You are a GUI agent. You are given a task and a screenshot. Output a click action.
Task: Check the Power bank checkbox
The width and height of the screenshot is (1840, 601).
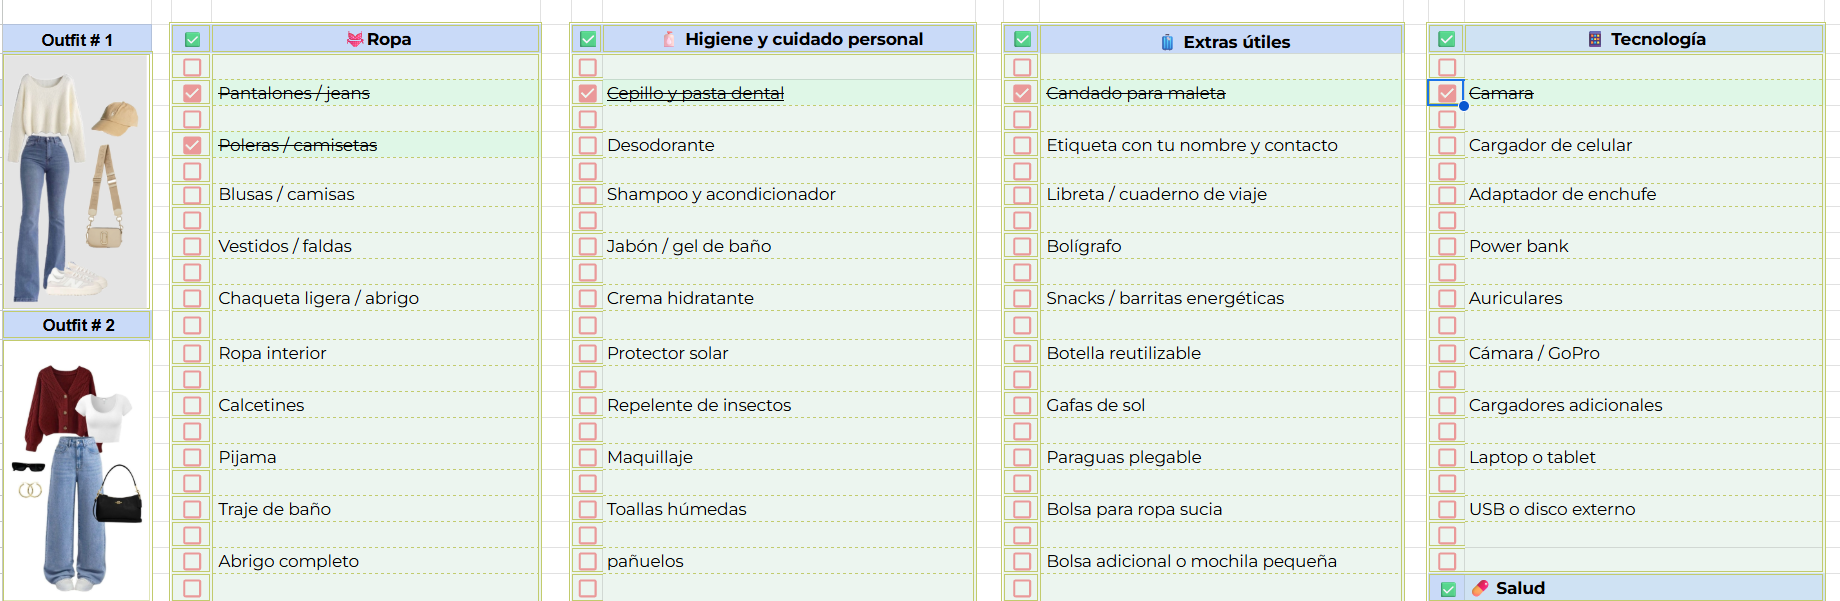(x=1447, y=246)
